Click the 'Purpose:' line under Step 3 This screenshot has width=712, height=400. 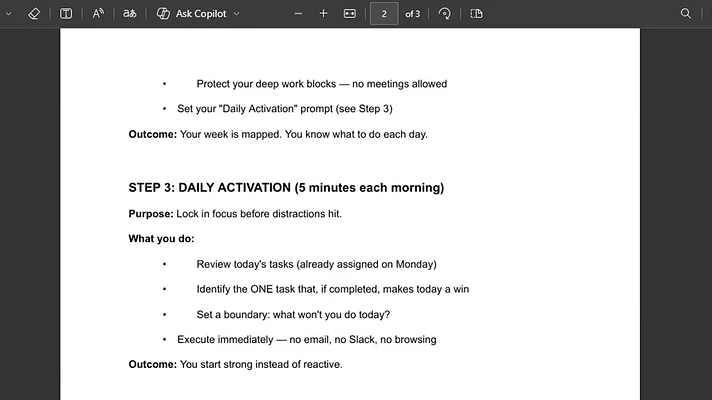coord(235,214)
